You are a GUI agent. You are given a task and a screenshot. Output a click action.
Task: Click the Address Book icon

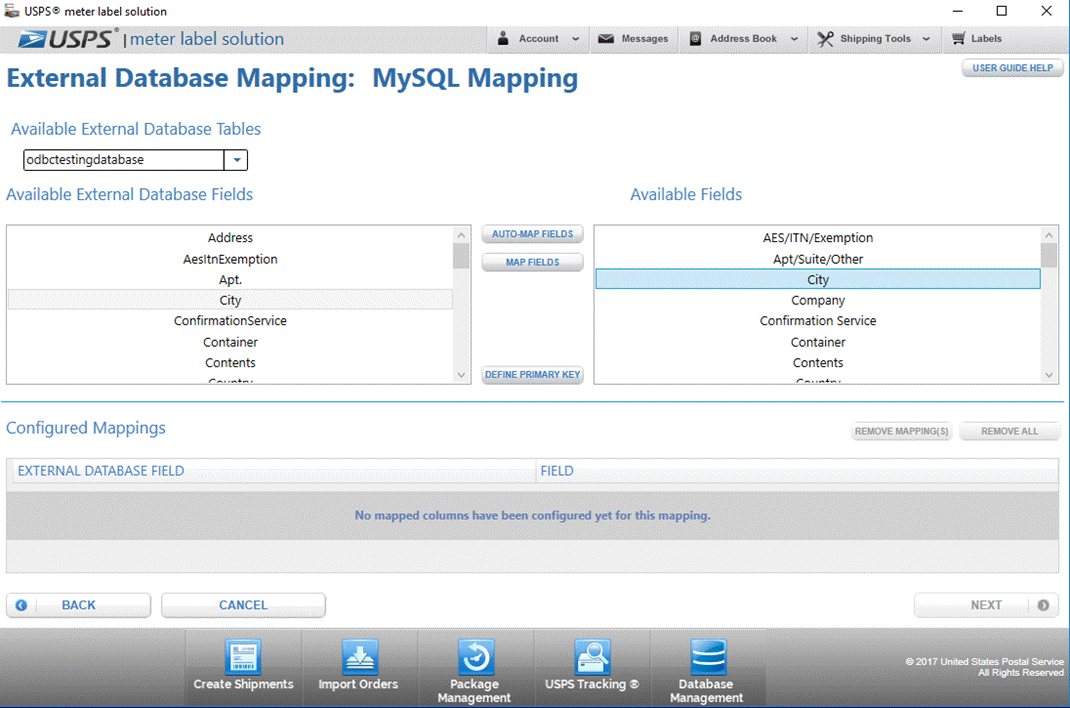click(x=695, y=39)
